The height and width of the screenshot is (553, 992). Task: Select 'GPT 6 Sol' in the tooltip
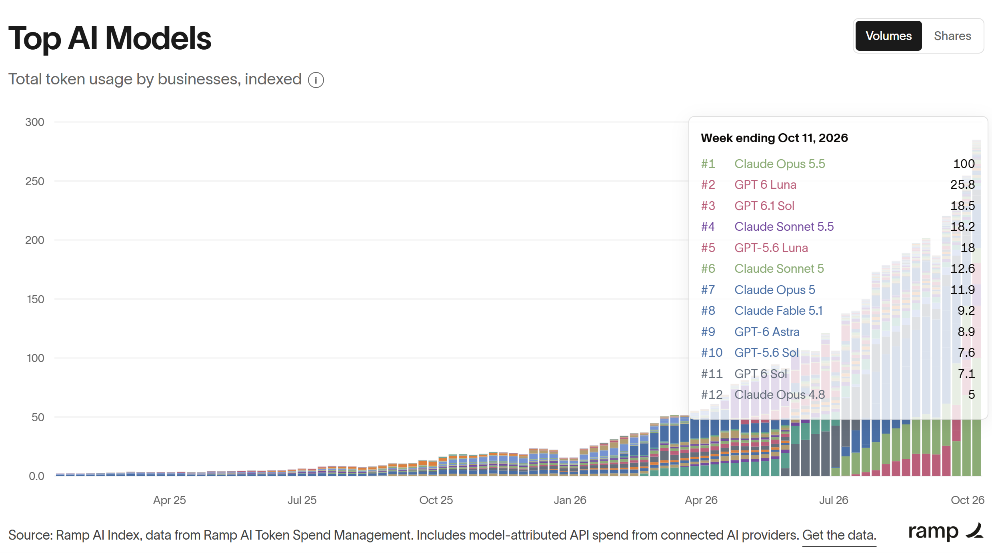point(760,374)
